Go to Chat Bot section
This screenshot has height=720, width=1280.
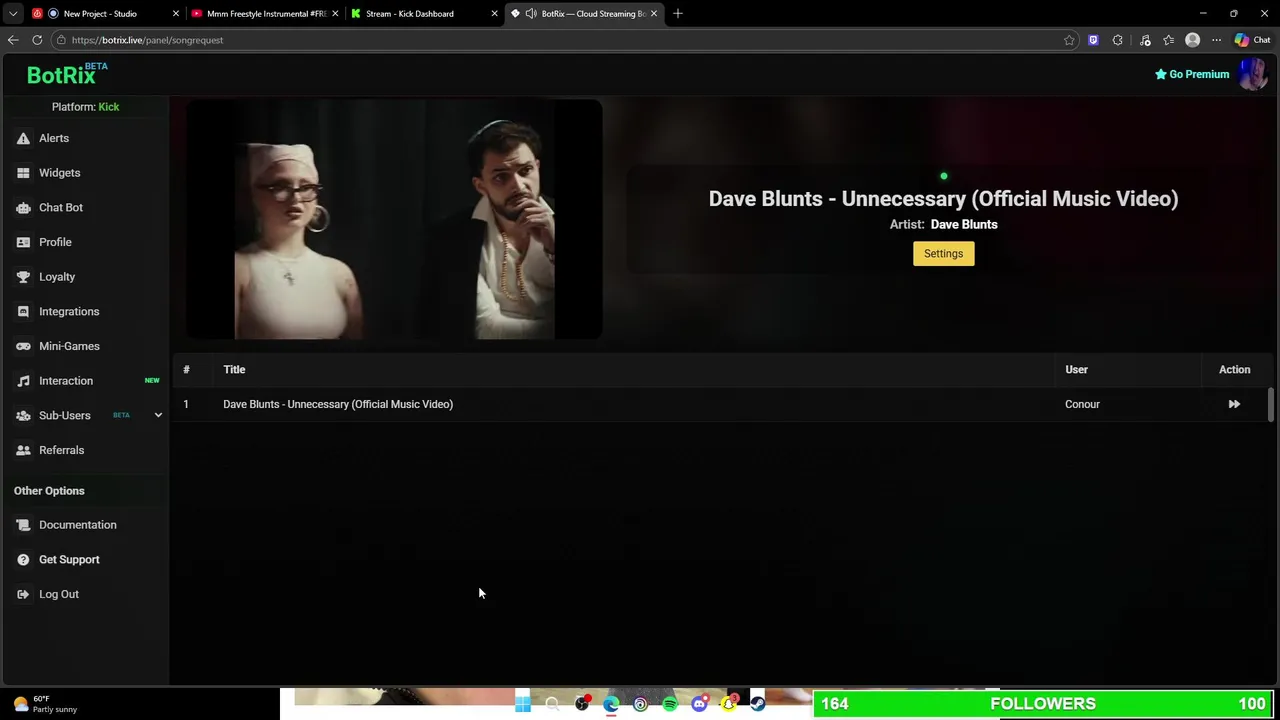click(61, 207)
